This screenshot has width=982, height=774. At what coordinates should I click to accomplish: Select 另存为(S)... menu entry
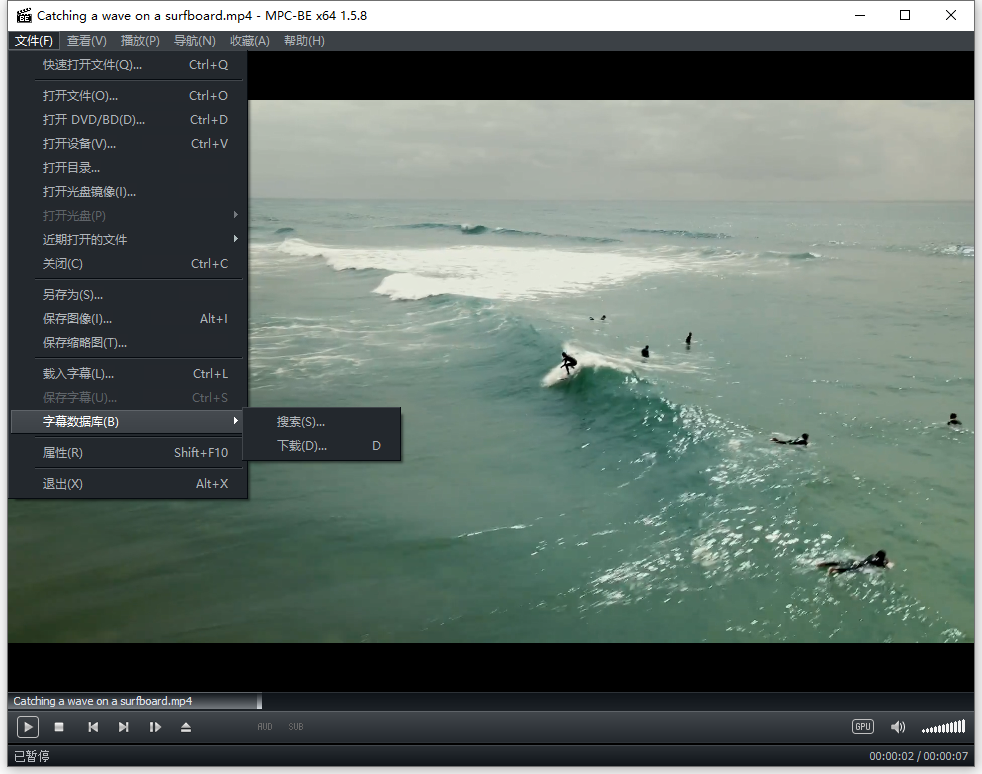pos(128,295)
